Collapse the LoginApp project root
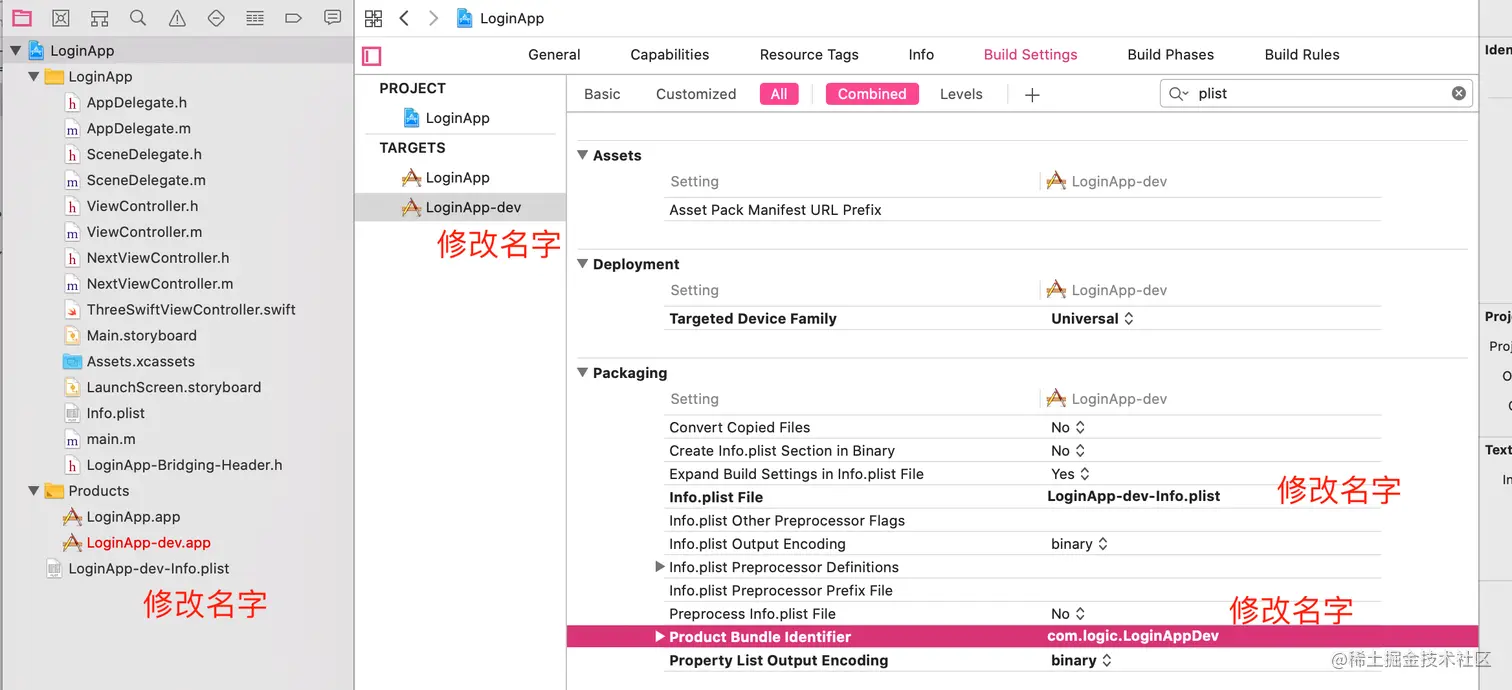 pyautogui.click(x=15, y=50)
